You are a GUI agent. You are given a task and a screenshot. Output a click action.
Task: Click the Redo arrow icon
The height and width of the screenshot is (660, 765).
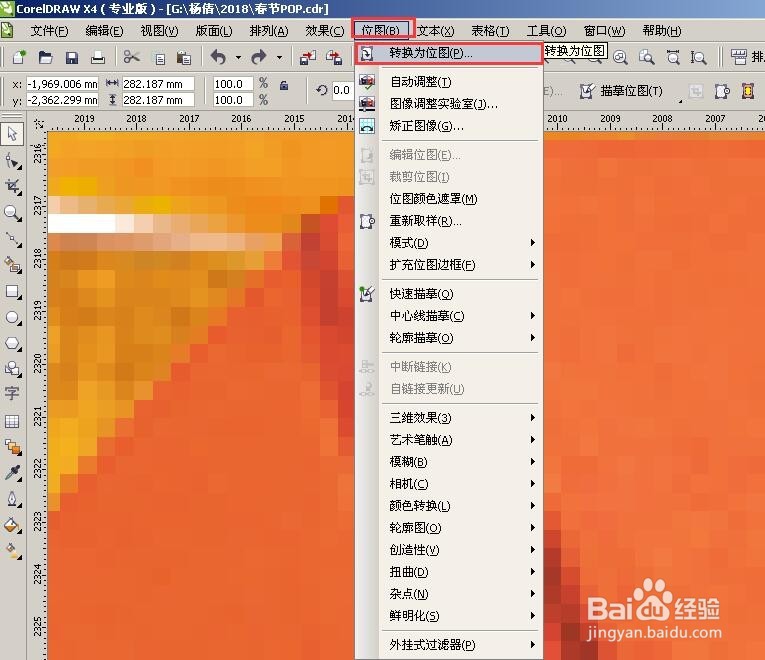(259, 58)
